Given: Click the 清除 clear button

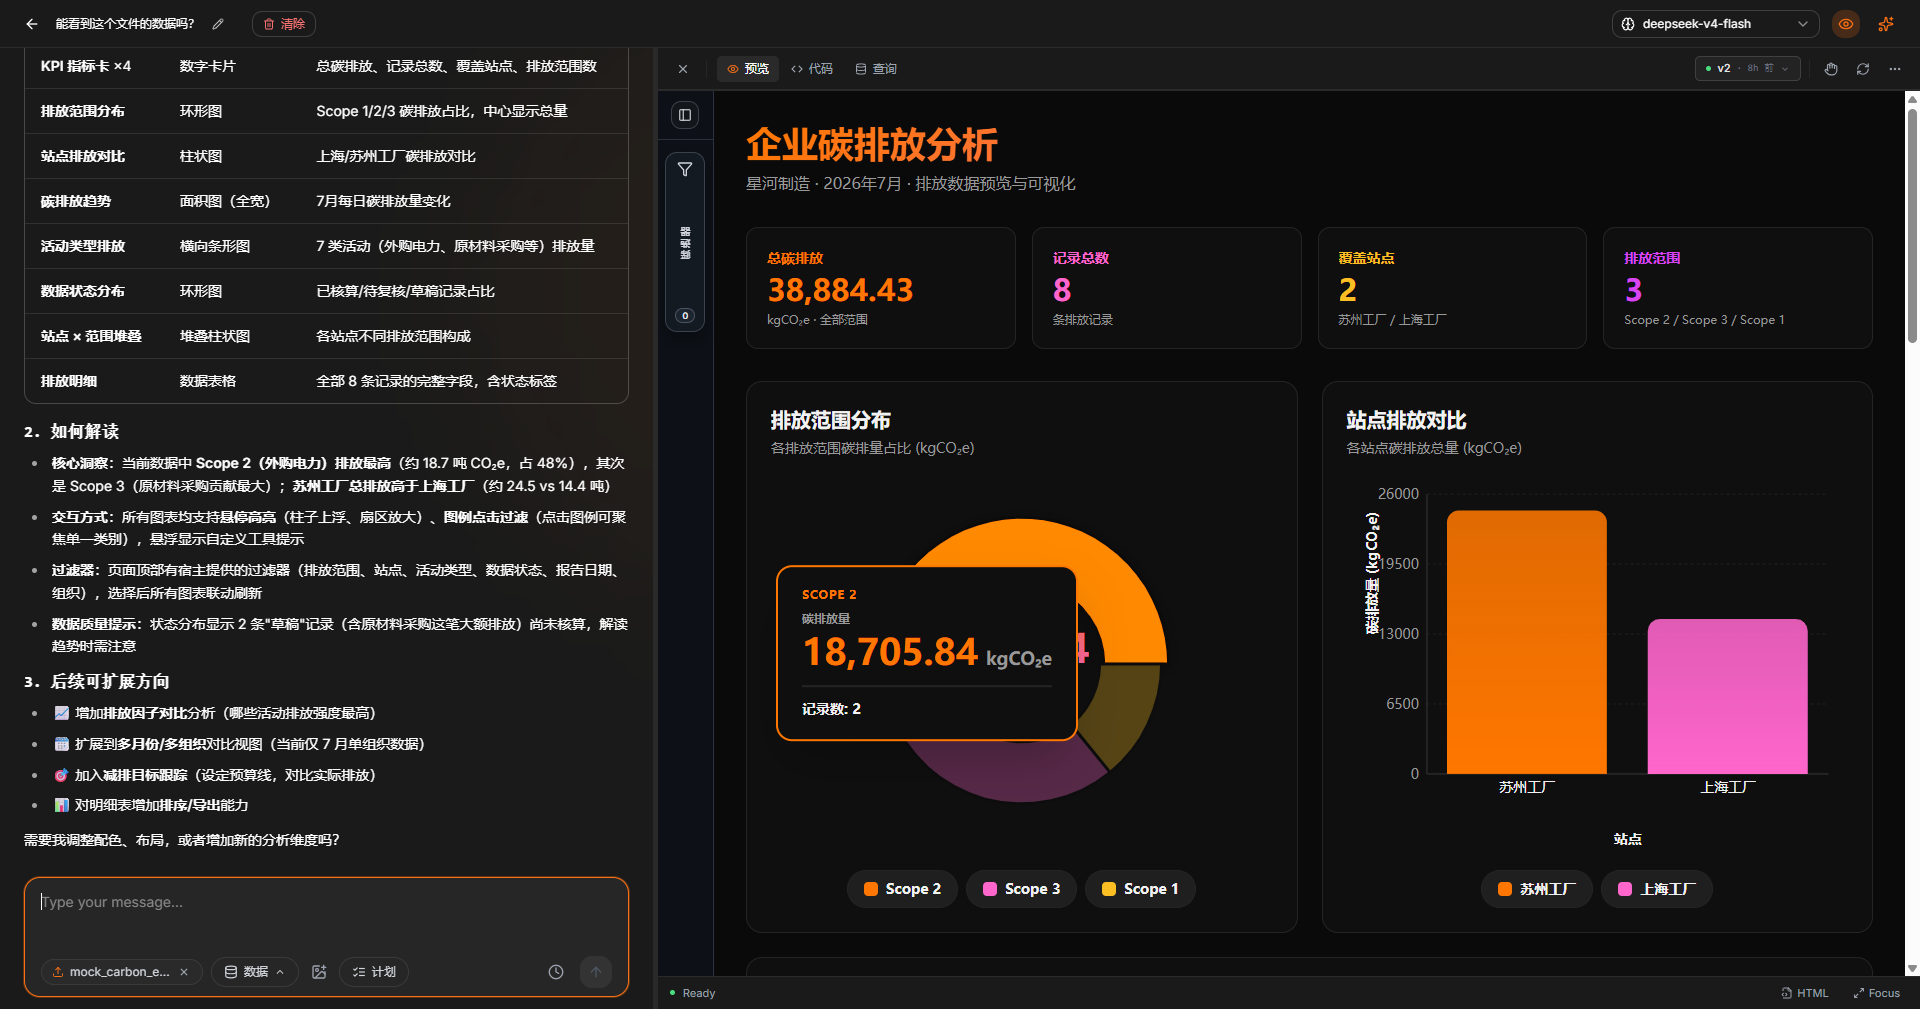Looking at the screenshot, I should (284, 24).
